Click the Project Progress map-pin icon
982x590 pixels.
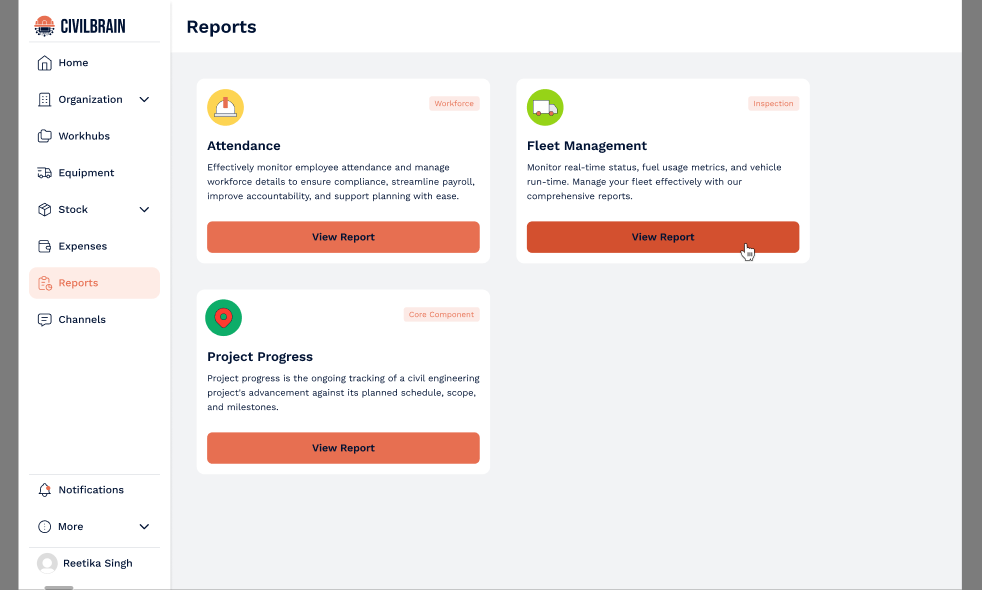[x=224, y=318]
